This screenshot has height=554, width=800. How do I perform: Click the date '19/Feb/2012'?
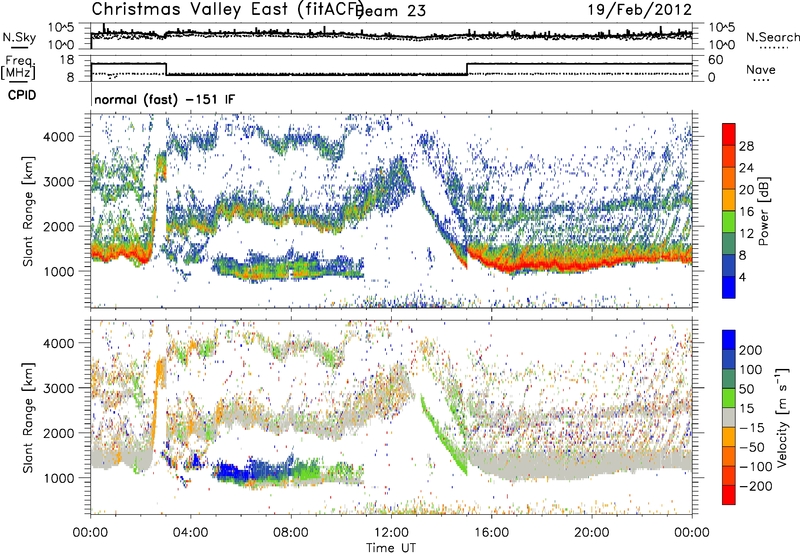(x=640, y=10)
